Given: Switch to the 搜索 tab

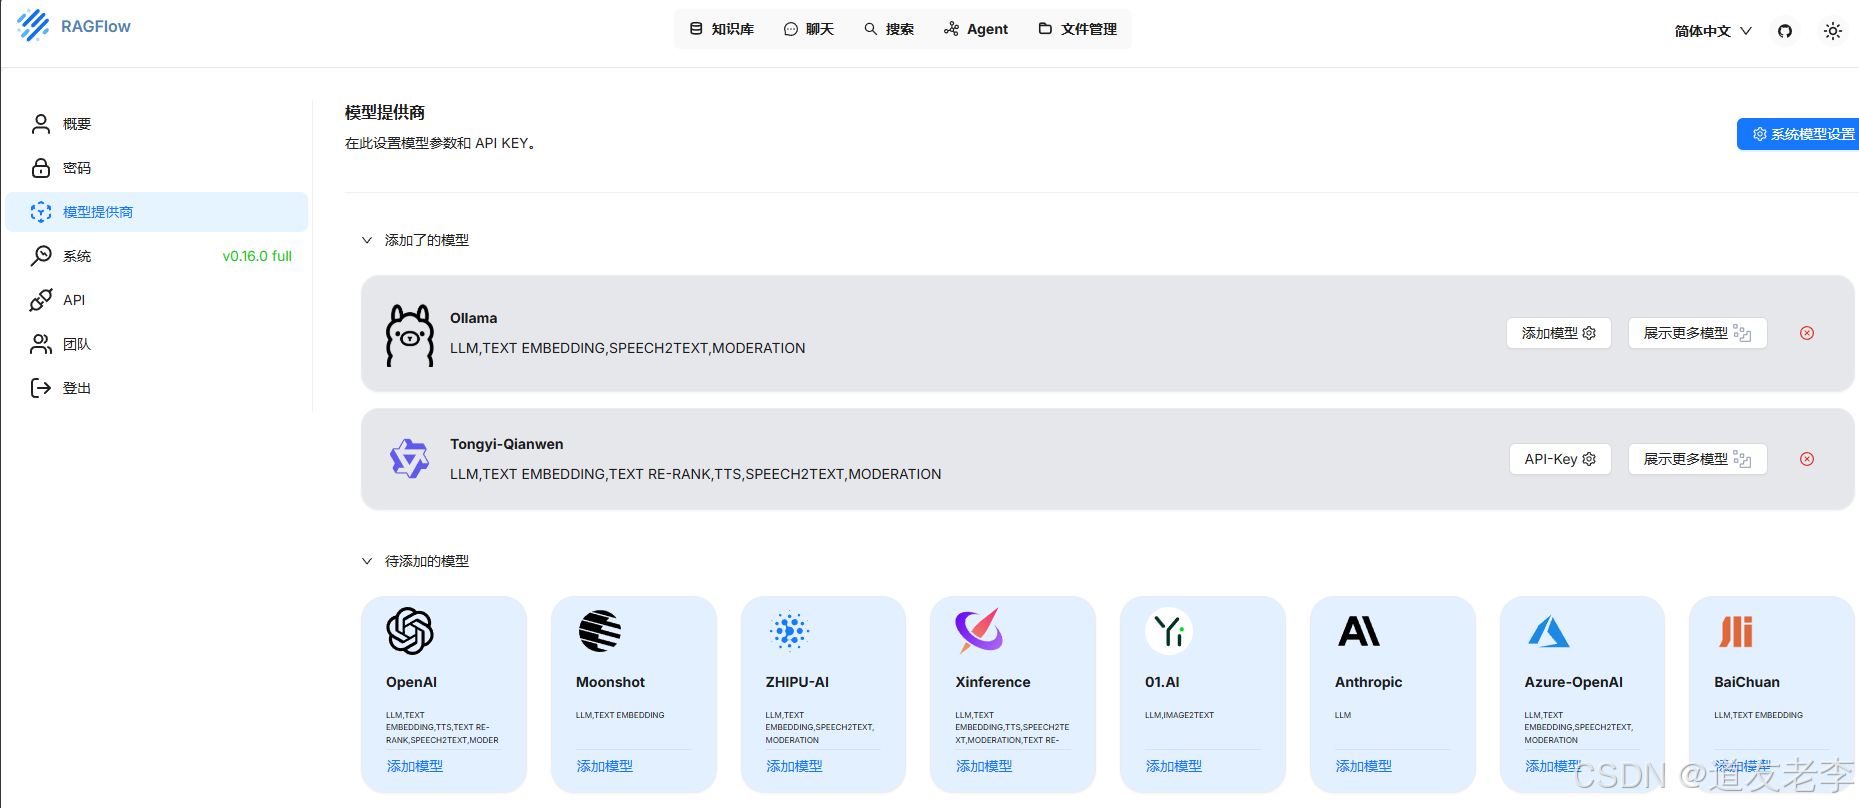Looking at the screenshot, I should coord(889,29).
